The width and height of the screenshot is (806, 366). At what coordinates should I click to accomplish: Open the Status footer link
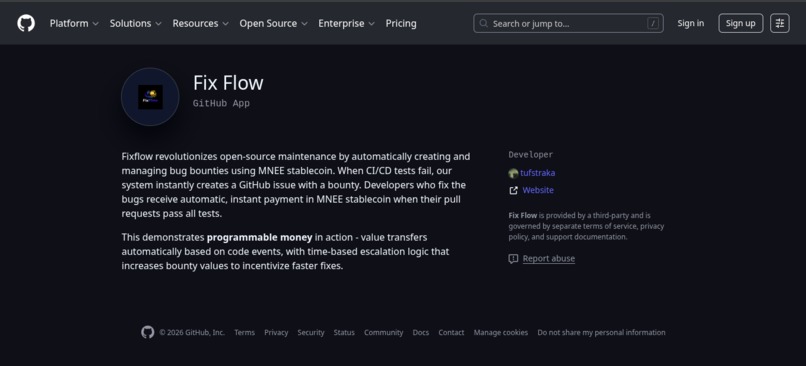(344, 333)
